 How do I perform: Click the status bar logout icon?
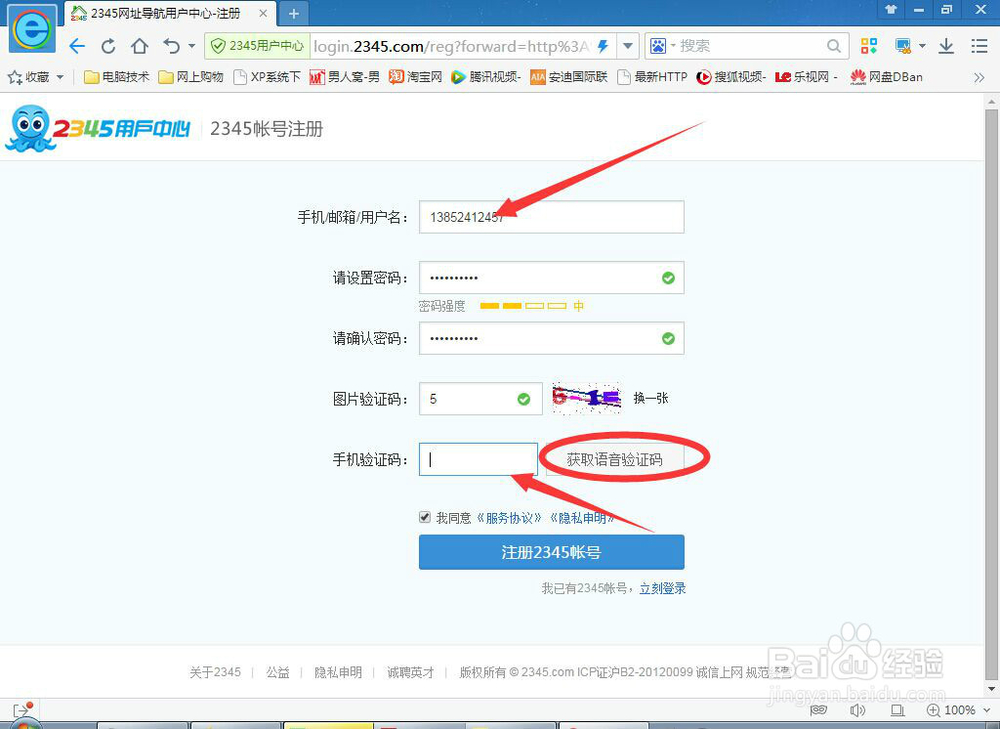tap(22, 709)
